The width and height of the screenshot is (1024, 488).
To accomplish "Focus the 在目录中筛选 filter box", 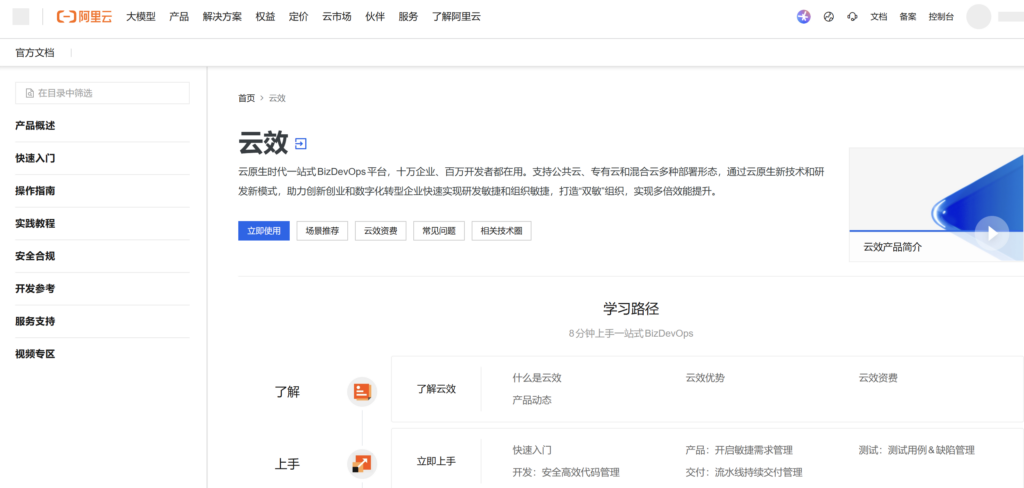I will 103,93.
